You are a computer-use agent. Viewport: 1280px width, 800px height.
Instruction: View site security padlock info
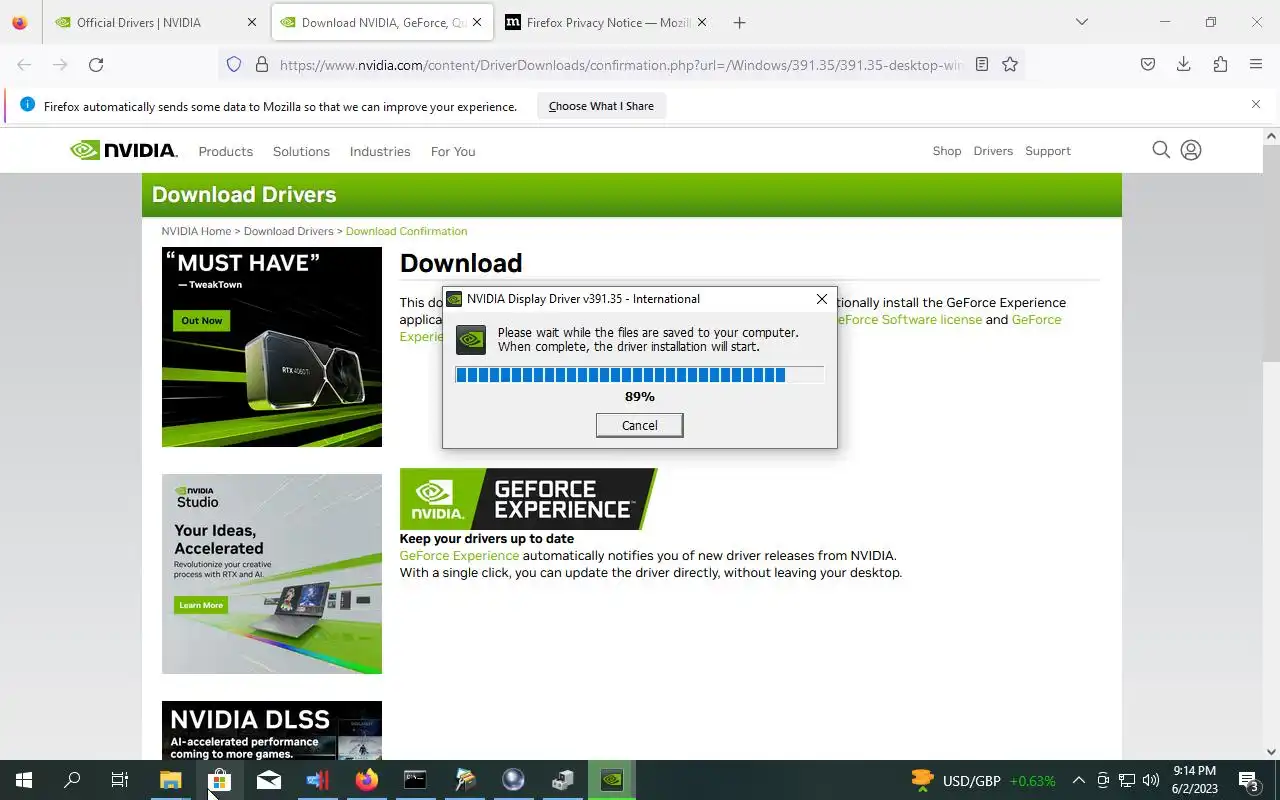(262, 64)
